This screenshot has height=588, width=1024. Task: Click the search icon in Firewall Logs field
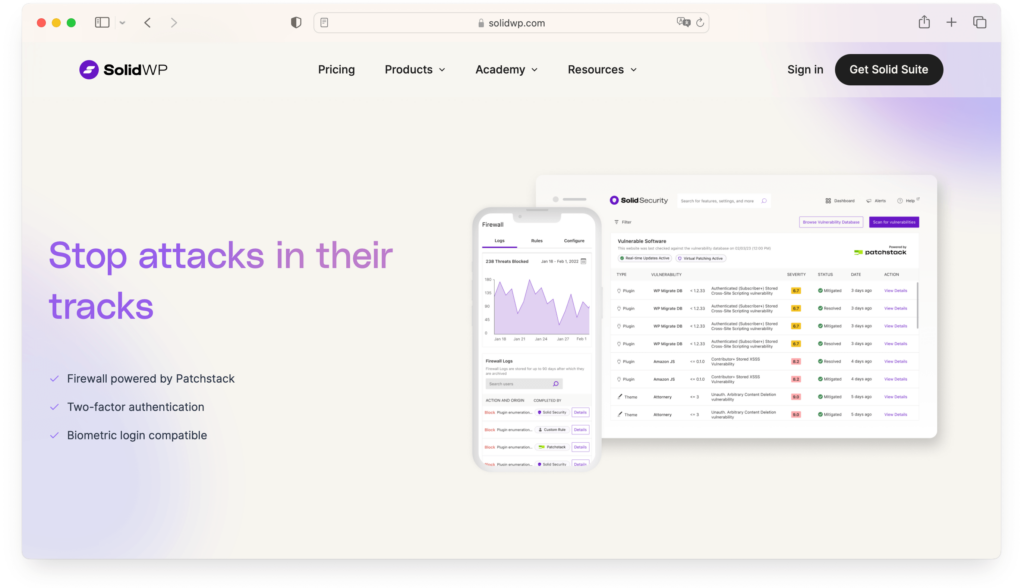click(556, 384)
